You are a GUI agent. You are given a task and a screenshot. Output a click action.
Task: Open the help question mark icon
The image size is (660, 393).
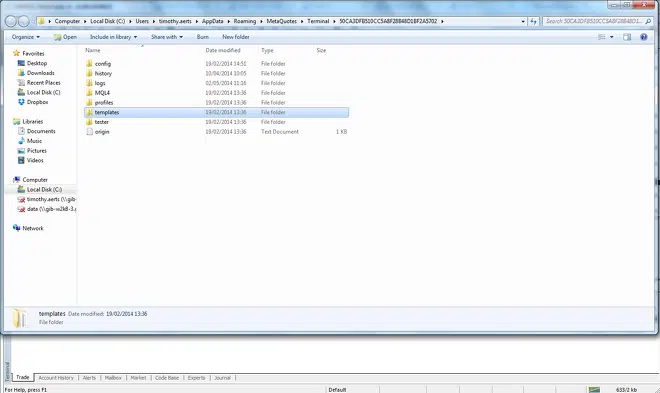click(x=644, y=37)
